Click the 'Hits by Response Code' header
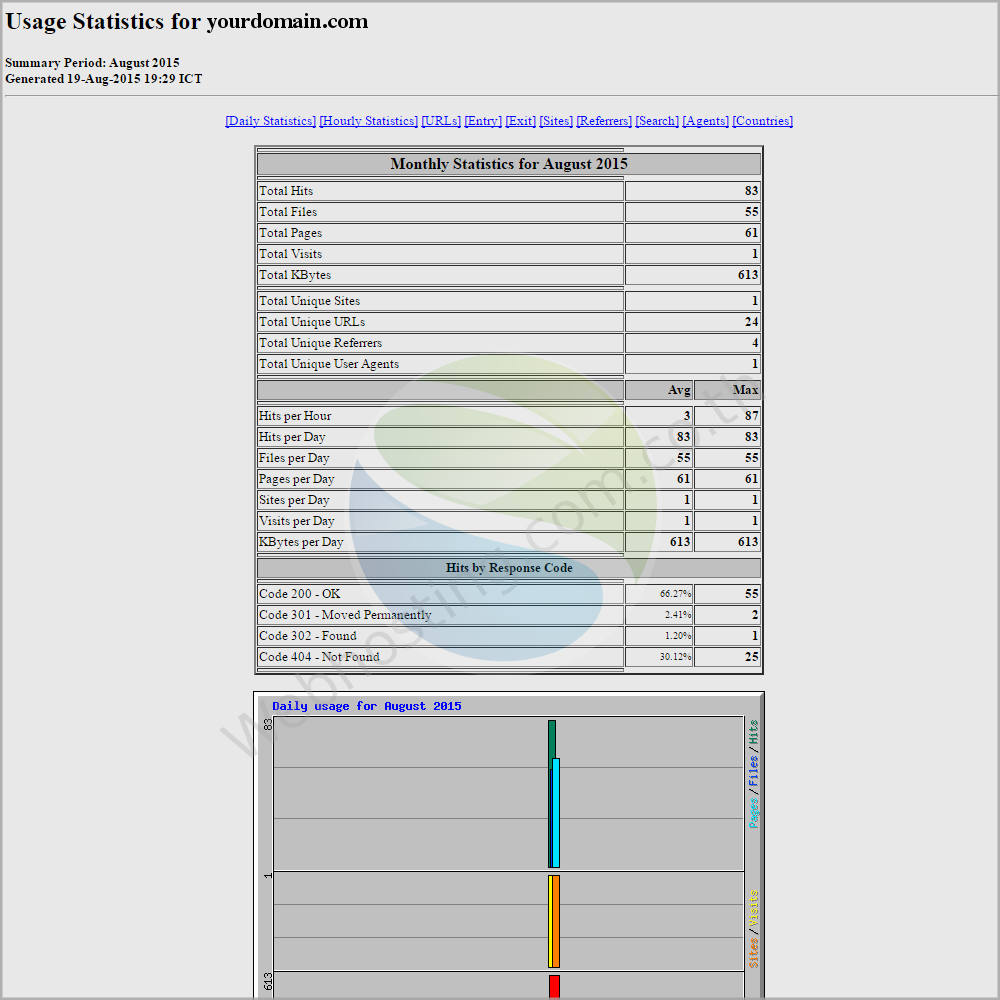Image resolution: width=1000 pixels, height=1000 pixels. (509, 568)
